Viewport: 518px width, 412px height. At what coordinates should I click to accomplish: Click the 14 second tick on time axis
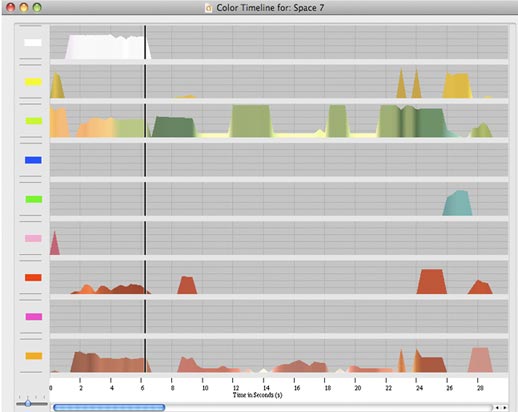point(264,380)
